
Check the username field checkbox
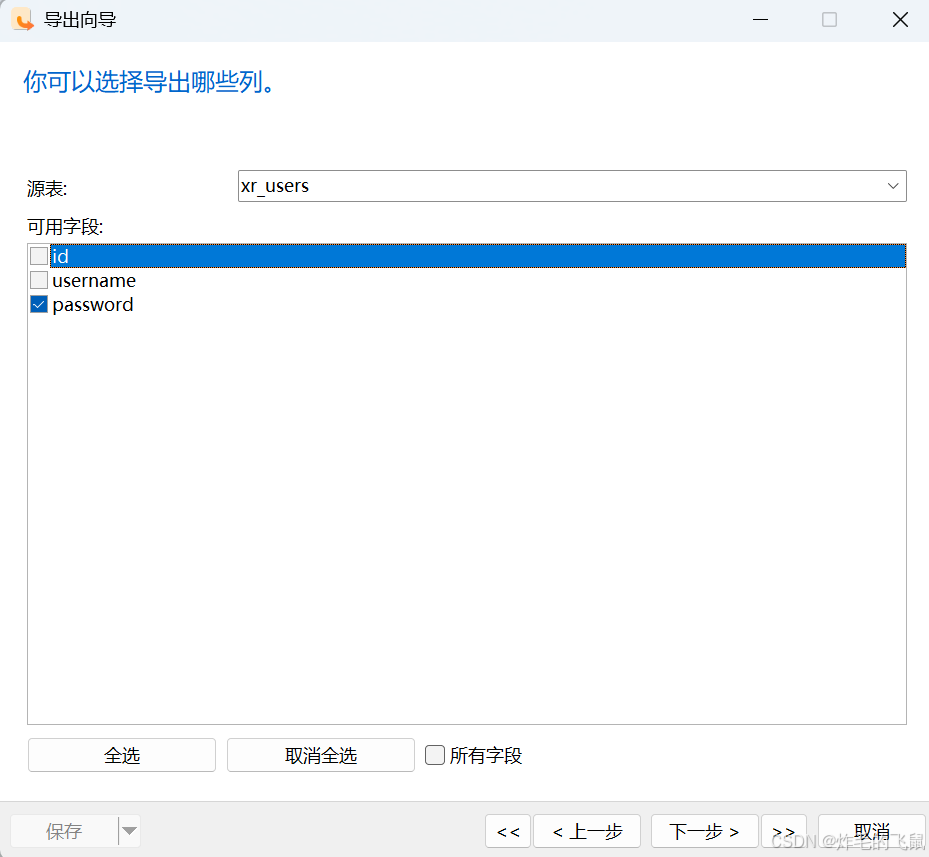(38, 280)
